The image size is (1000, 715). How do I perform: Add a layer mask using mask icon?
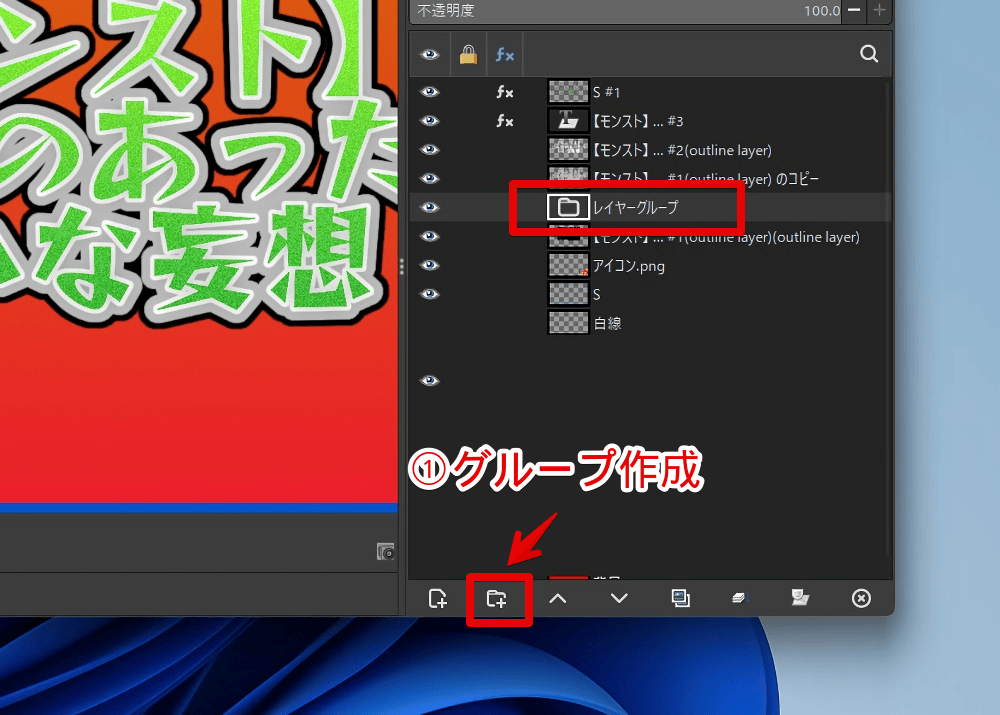[x=799, y=598]
